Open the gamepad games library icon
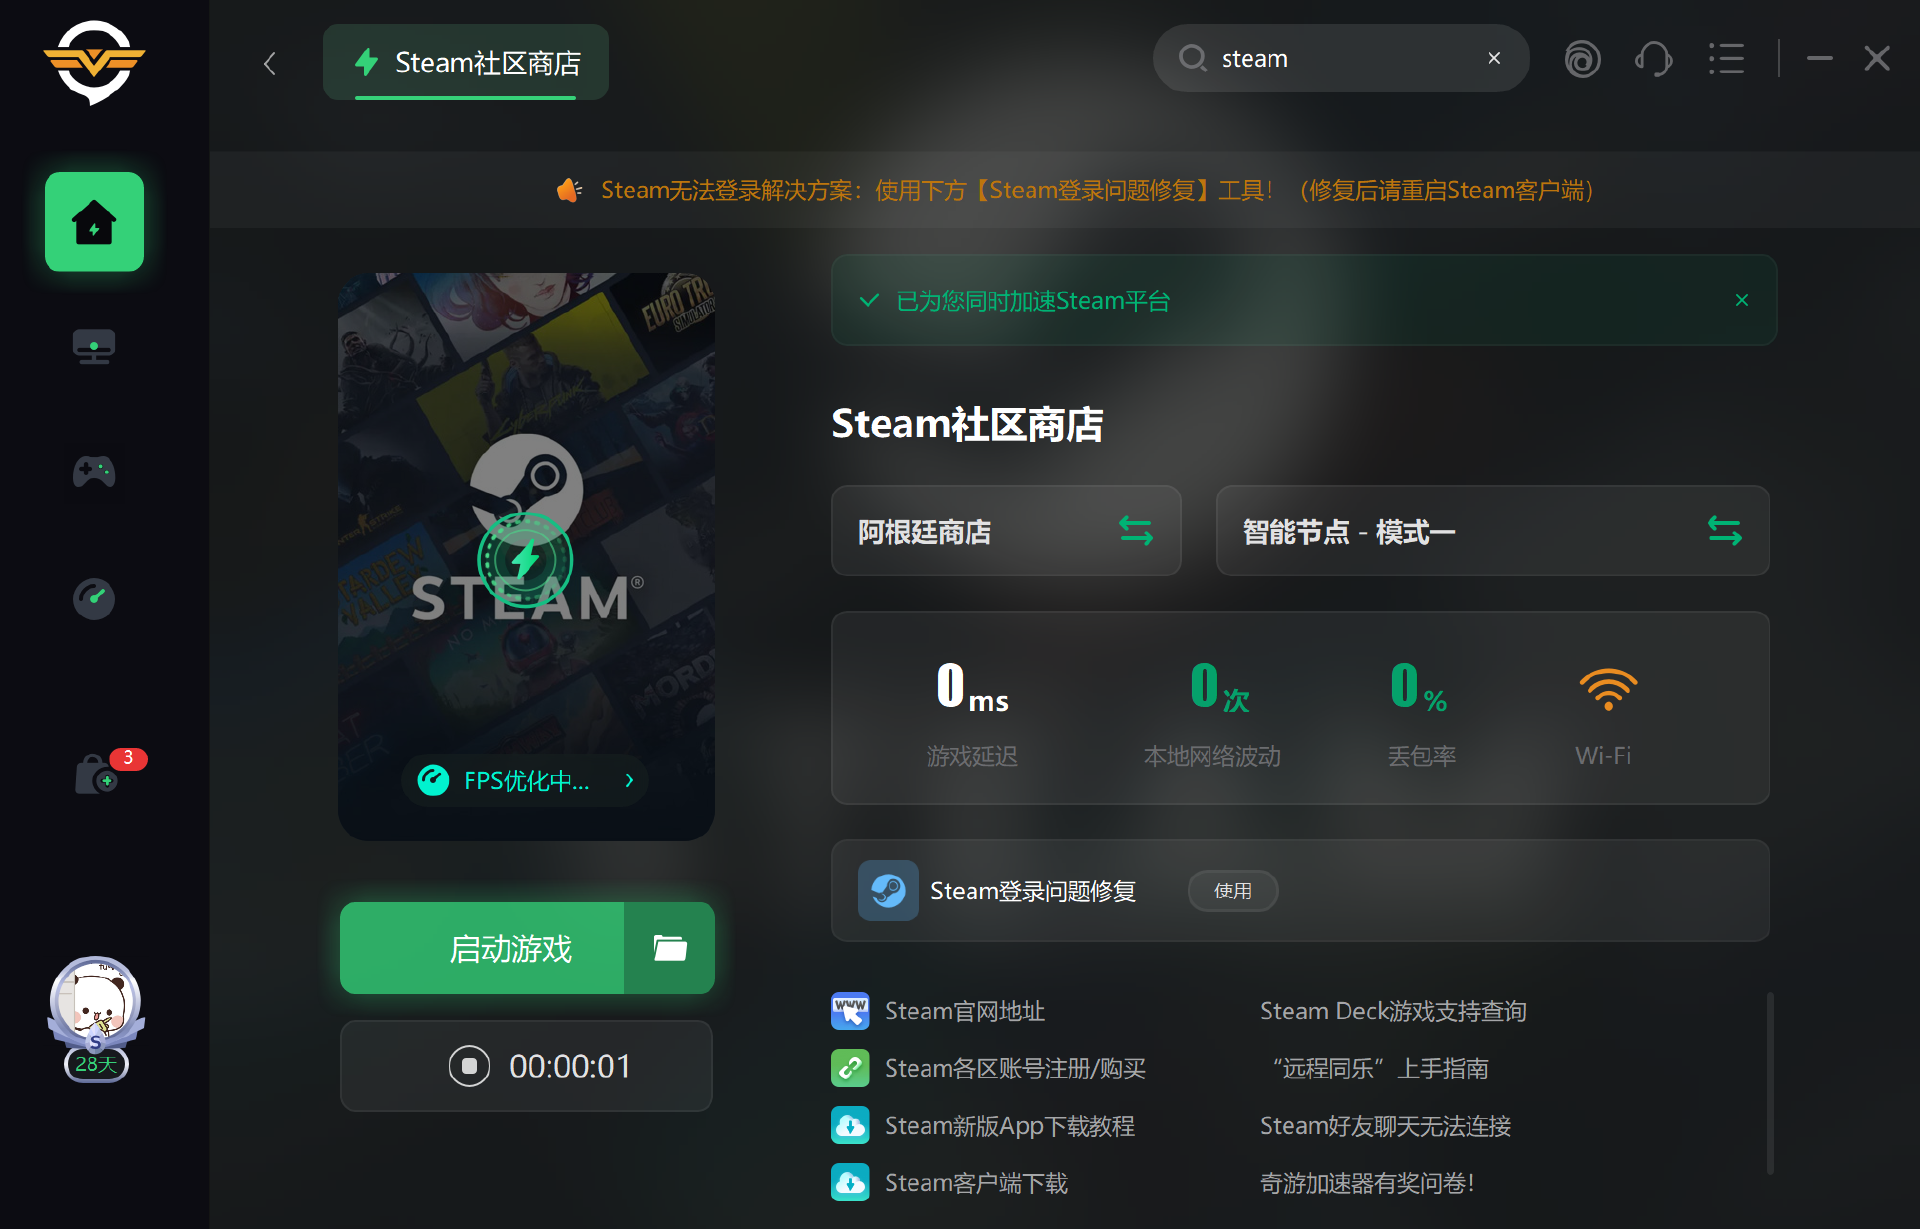The width and height of the screenshot is (1920, 1229). [94, 471]
